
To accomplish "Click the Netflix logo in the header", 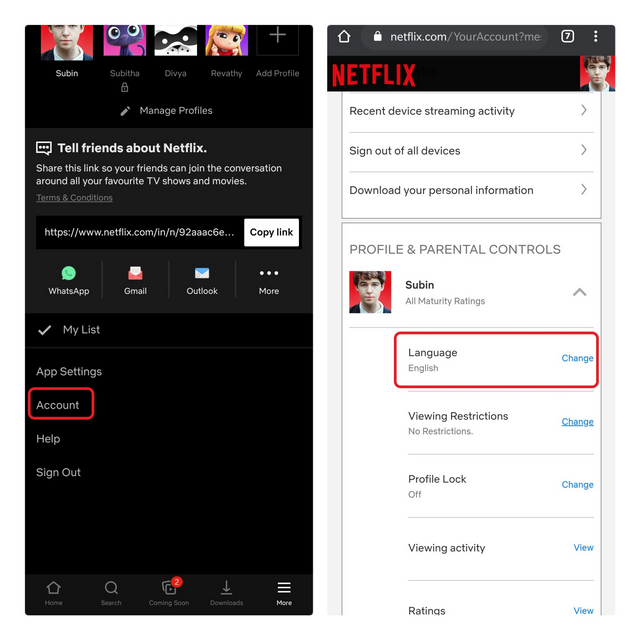I will point(374,75).
